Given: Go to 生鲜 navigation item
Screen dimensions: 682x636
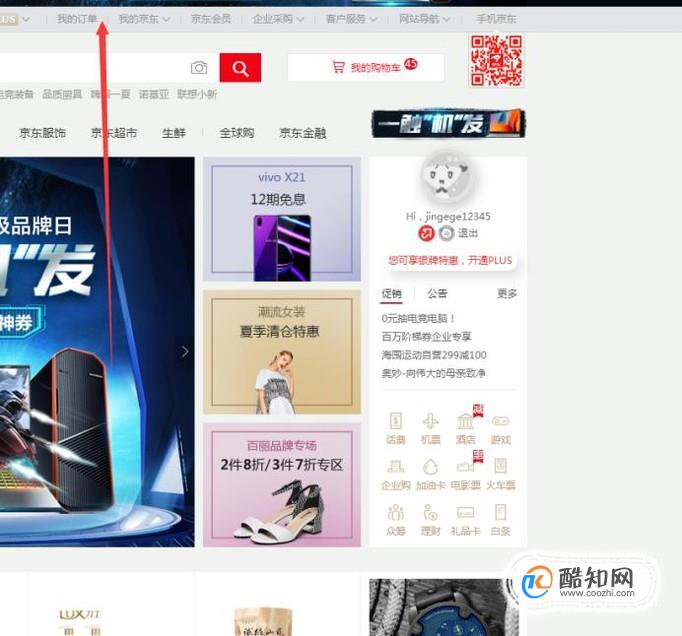Looking at the screenshot, I should coord(174,133).
